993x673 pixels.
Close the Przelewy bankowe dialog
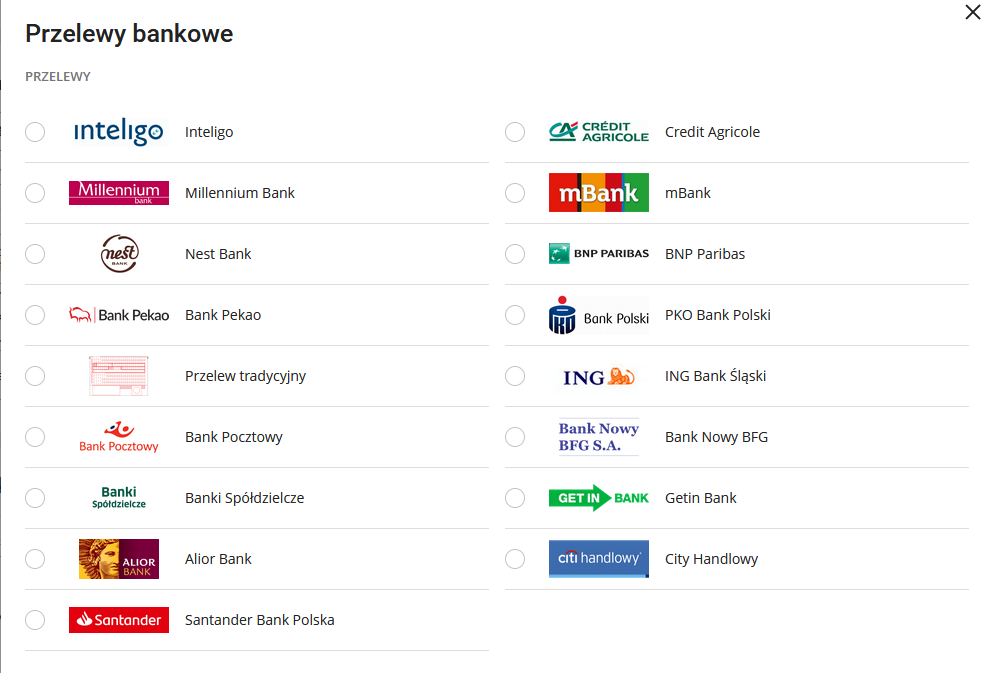[971, 12]
